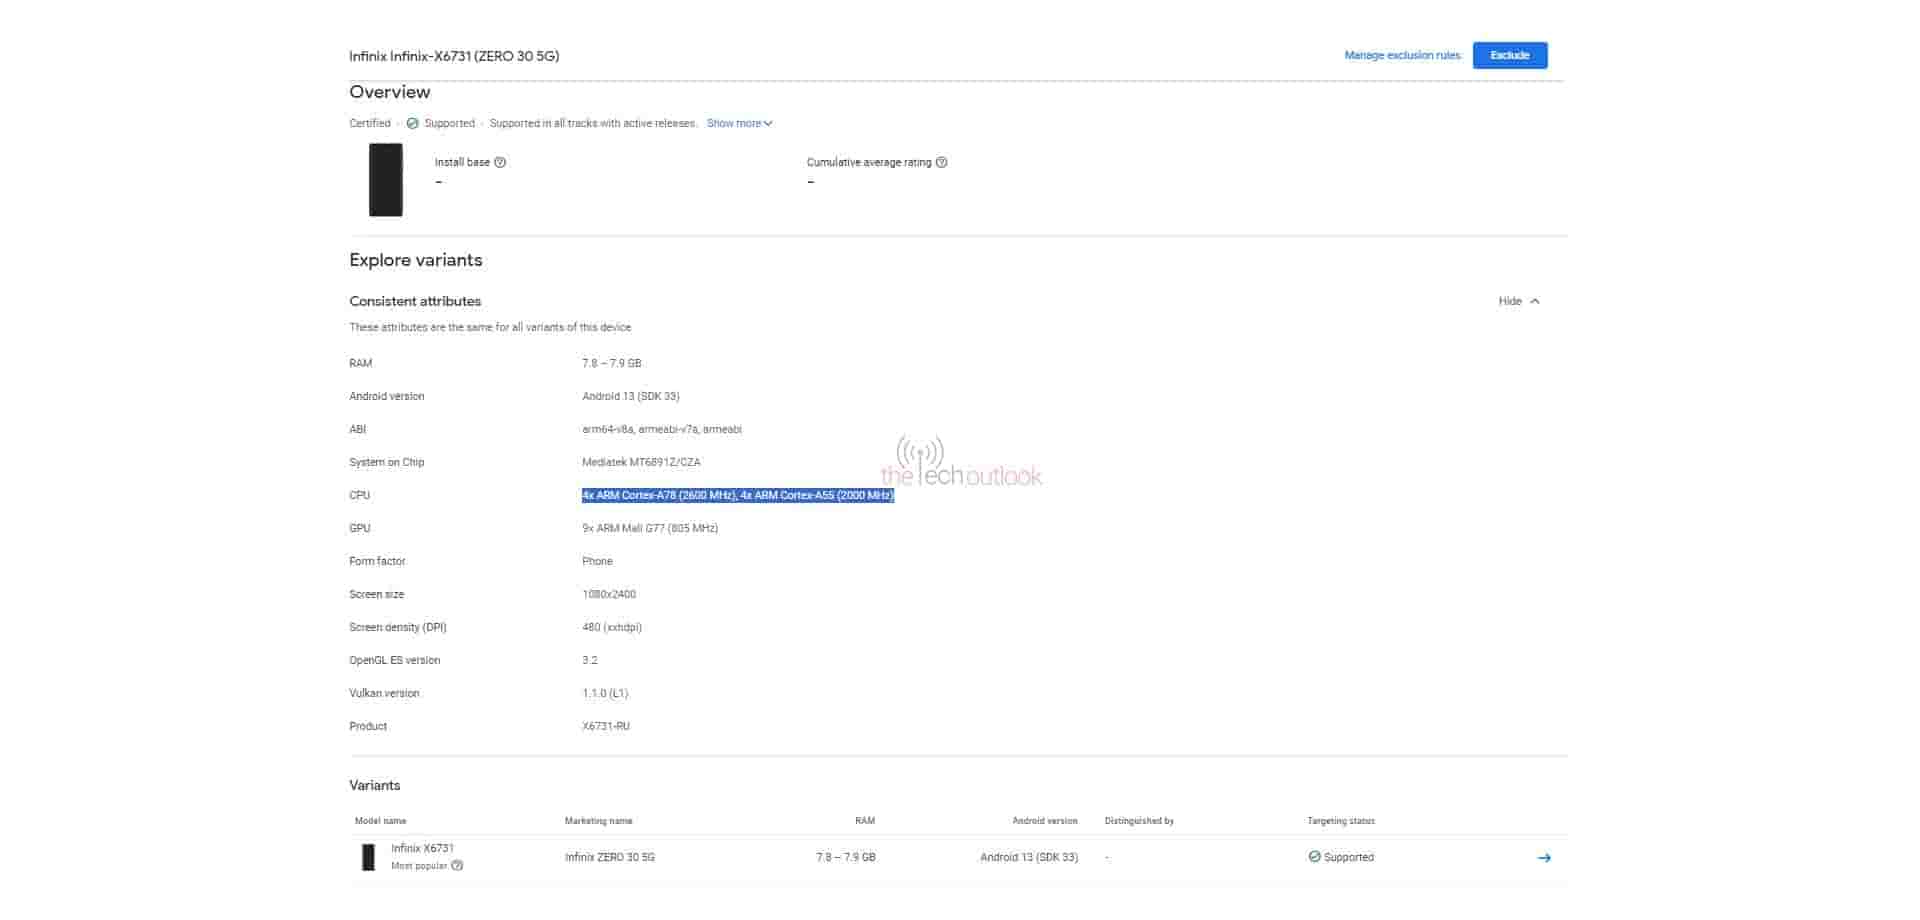Click the Android version column header

tap(1044, 821)
